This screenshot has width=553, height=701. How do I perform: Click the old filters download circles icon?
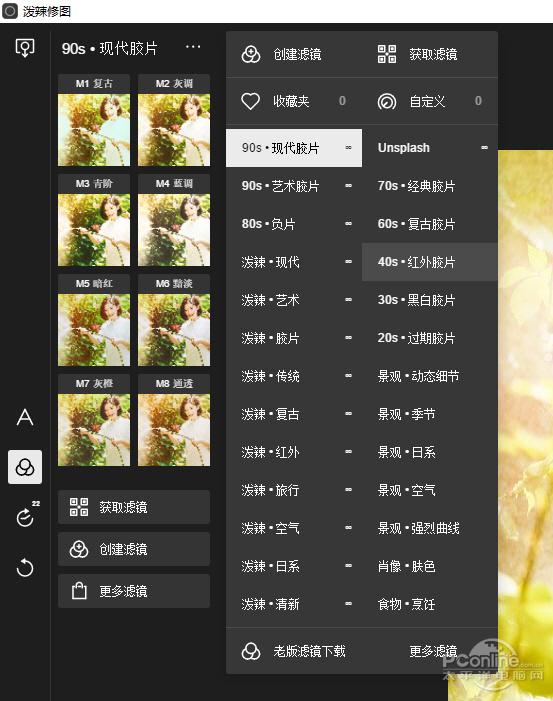tap(251, 651)
